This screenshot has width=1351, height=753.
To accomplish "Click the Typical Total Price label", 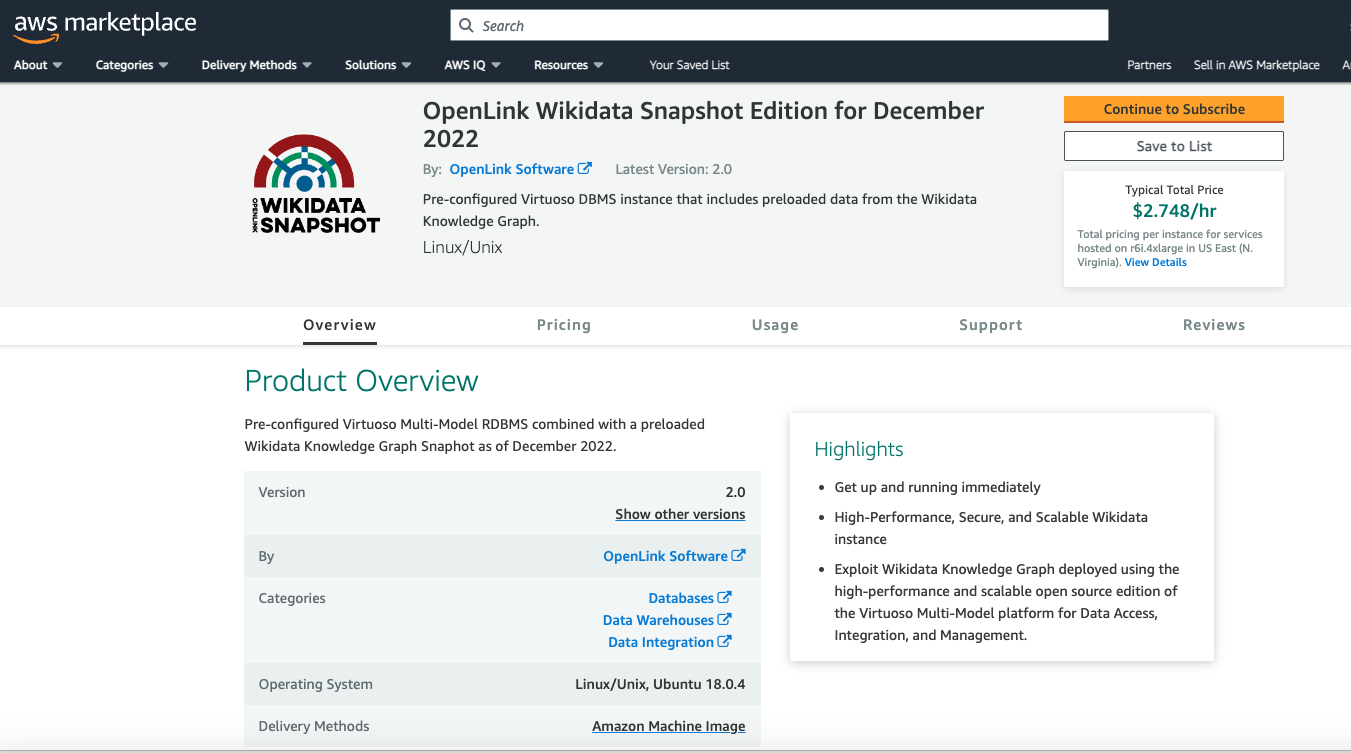I will click(1174, 190).
